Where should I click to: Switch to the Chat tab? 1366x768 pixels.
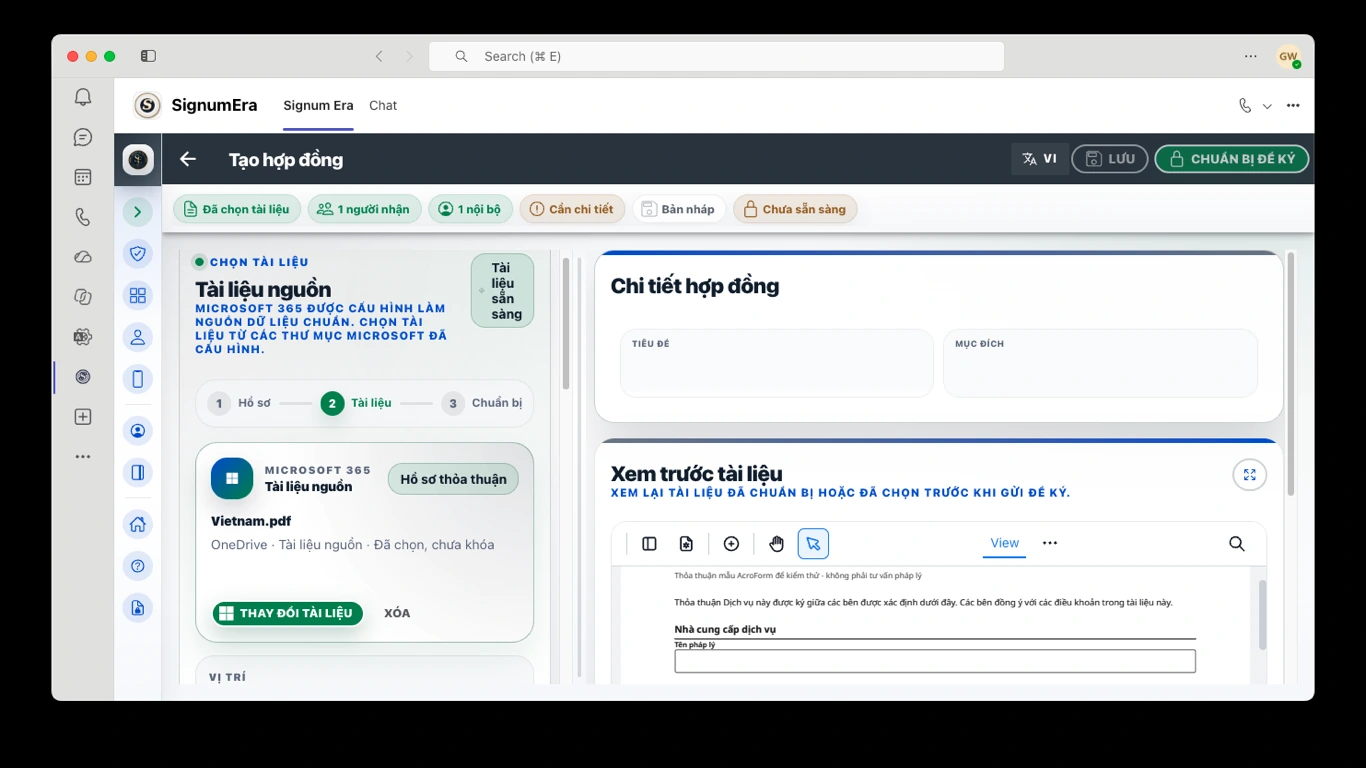point(383,105)
